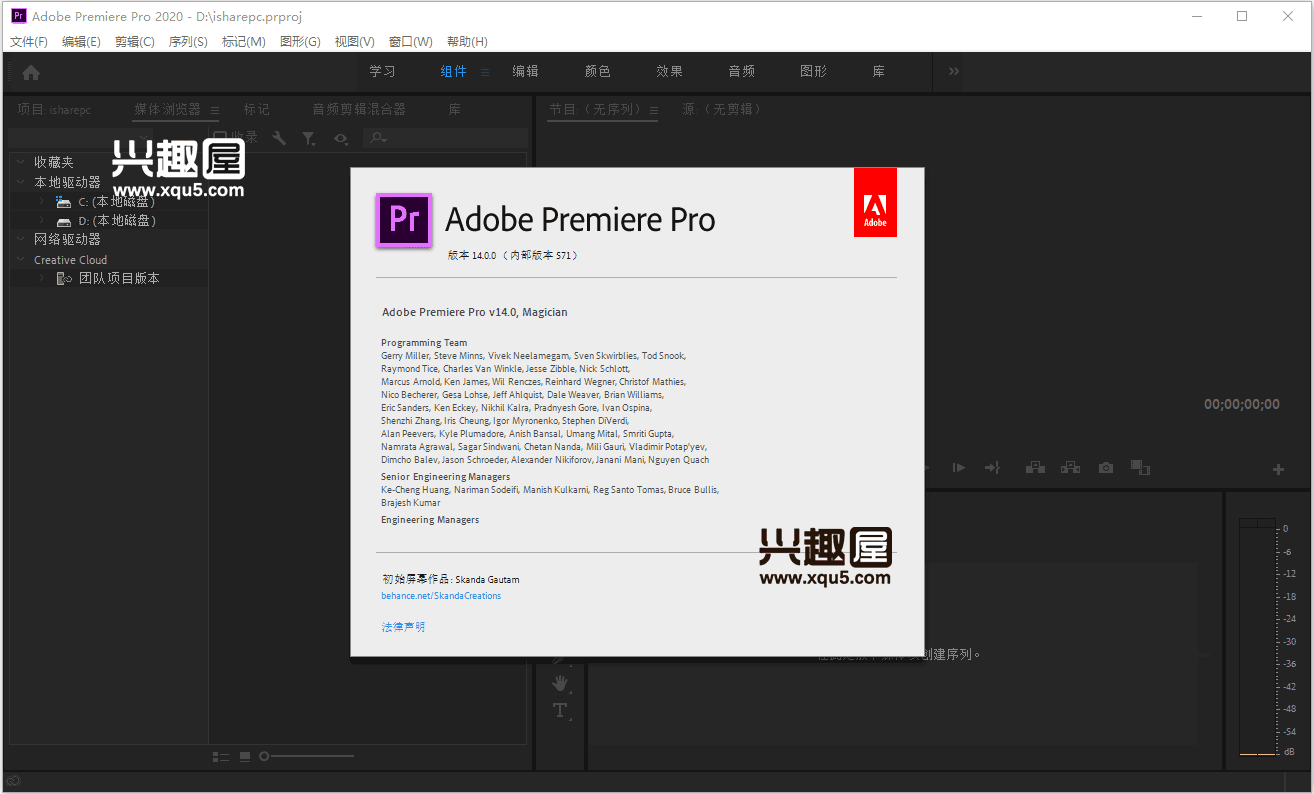Screen dimensions: 1314x794
Task: Switch Media Browser to thumbnail view
Action: click(x=245, y=757)
